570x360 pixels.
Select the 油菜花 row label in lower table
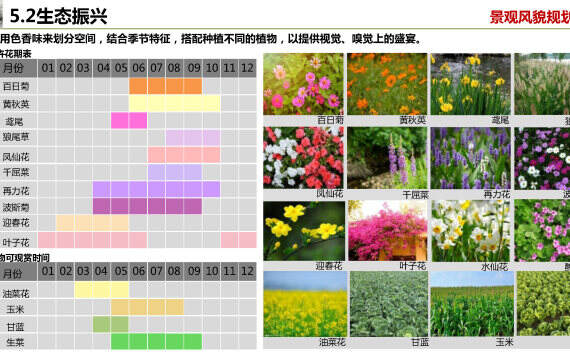[x=16, y=293]
